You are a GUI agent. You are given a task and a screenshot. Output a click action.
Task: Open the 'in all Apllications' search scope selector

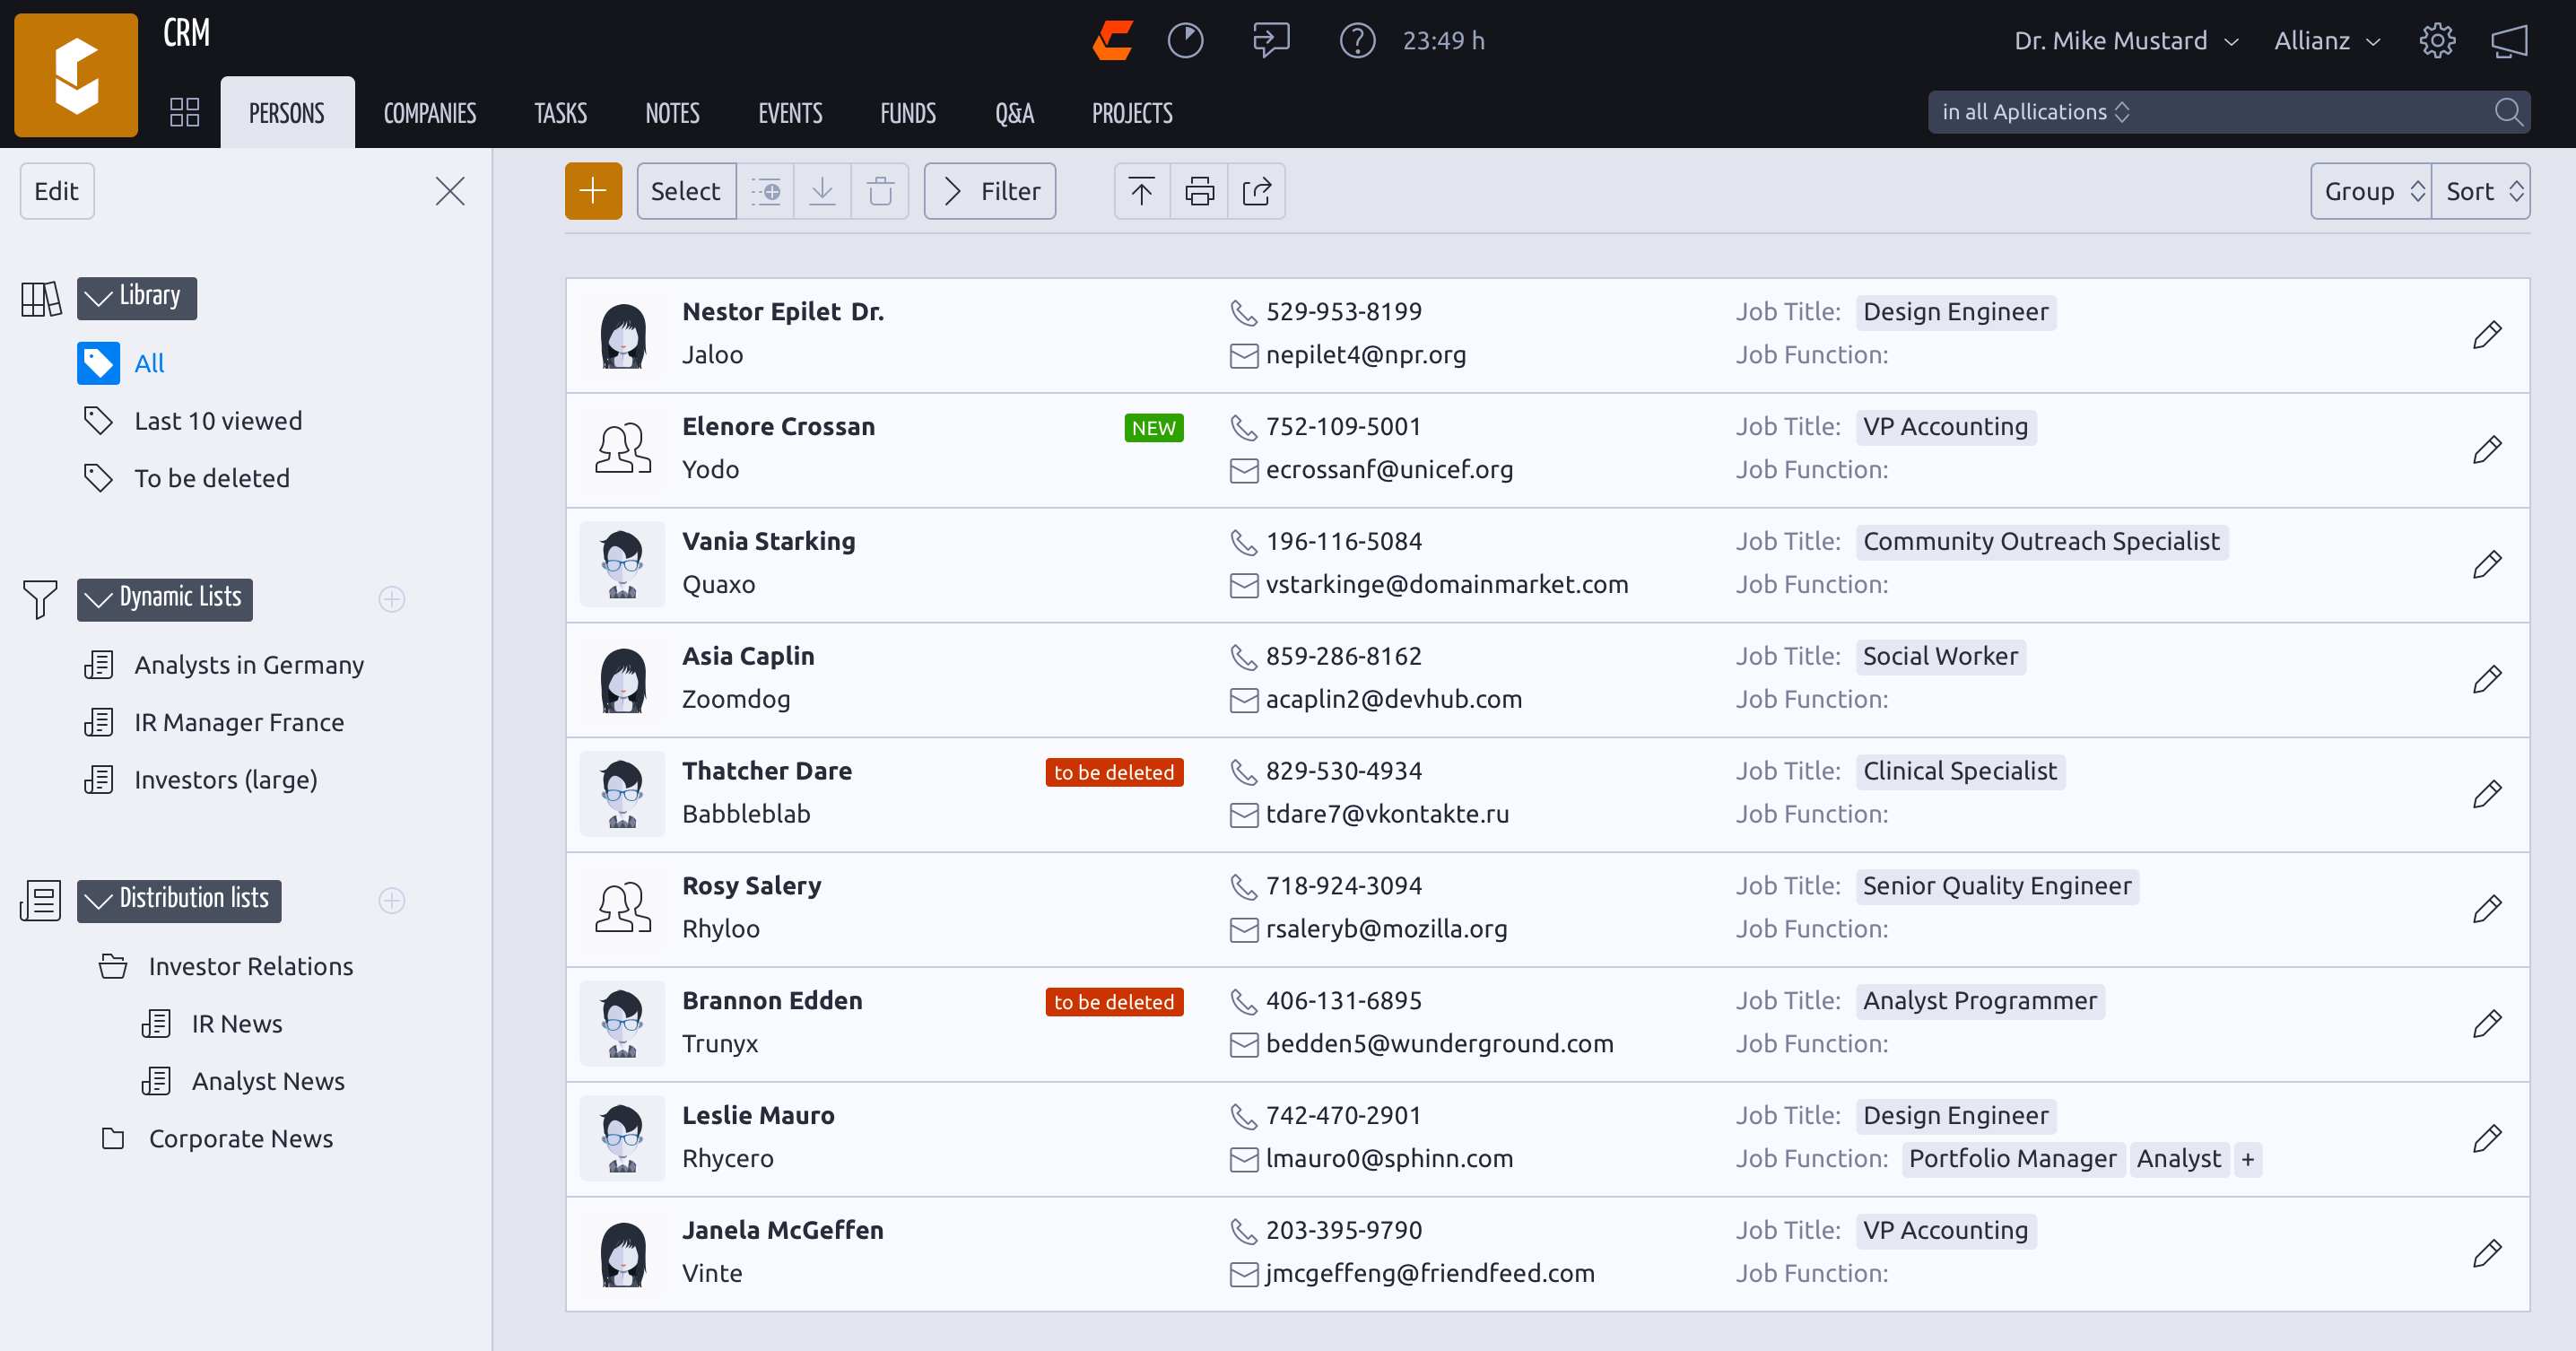pyautogui.click(x=2035, y=112)
